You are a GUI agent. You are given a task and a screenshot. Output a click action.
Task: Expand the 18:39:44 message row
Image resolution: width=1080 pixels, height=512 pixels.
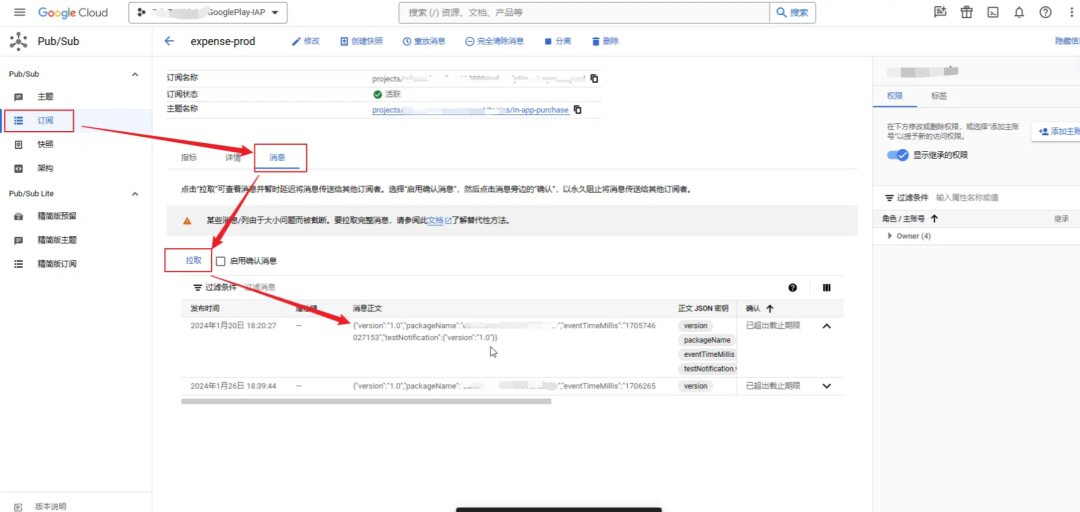click(x=827, y=386)
